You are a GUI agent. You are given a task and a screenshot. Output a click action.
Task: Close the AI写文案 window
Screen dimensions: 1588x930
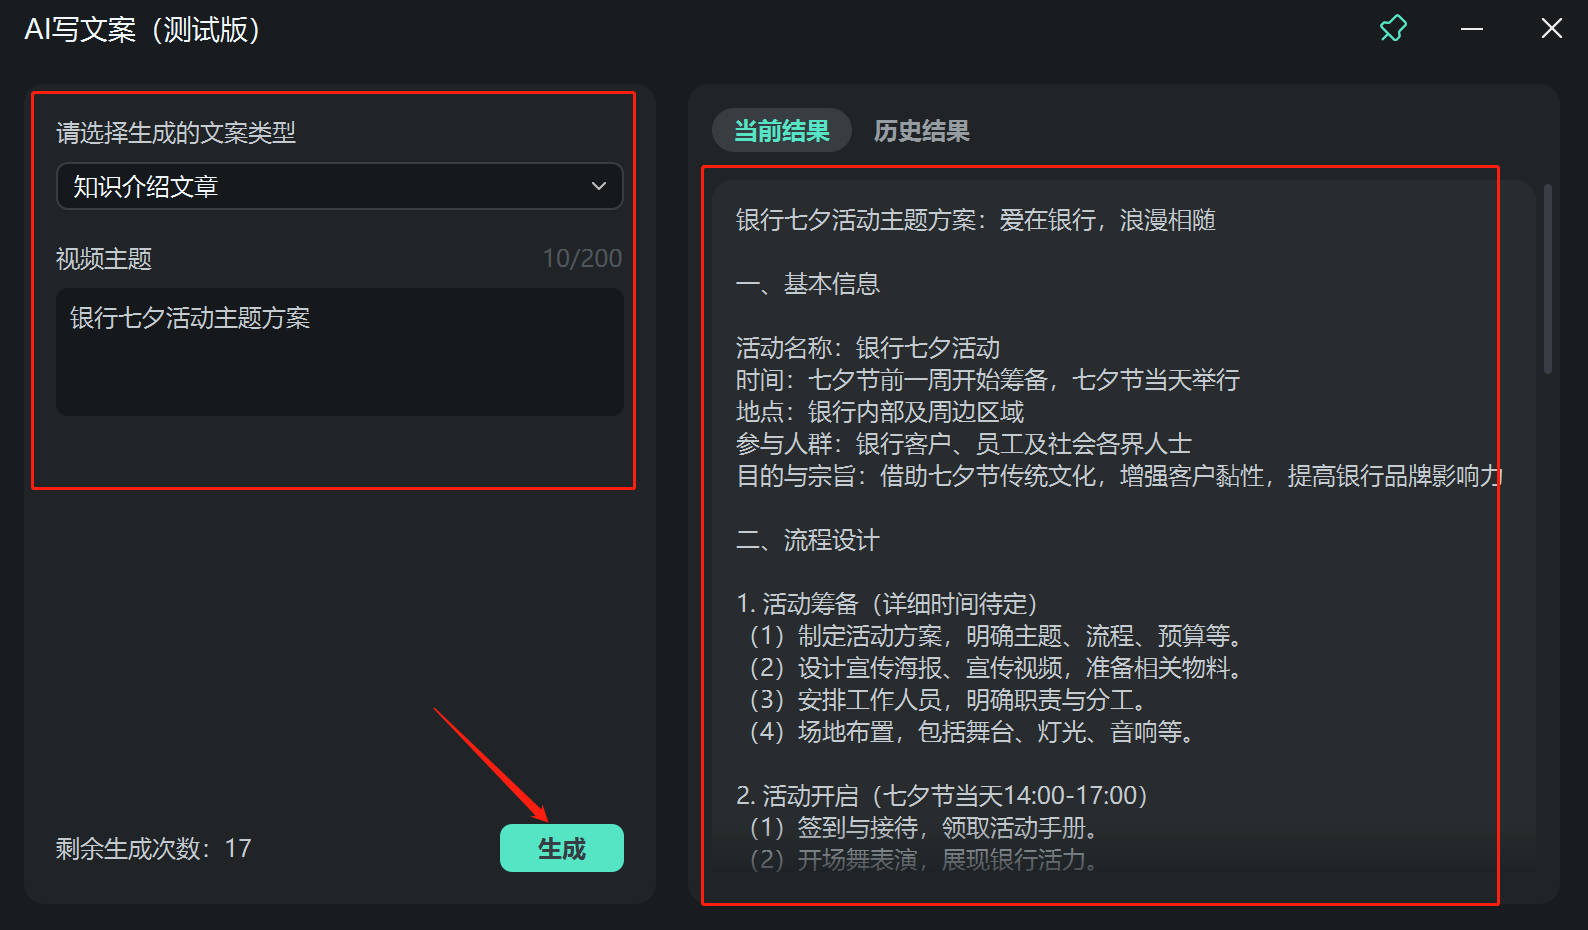(1552, 29)
